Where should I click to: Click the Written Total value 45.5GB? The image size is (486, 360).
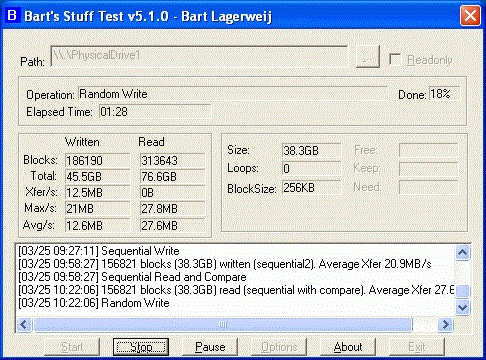pos(97,177)
